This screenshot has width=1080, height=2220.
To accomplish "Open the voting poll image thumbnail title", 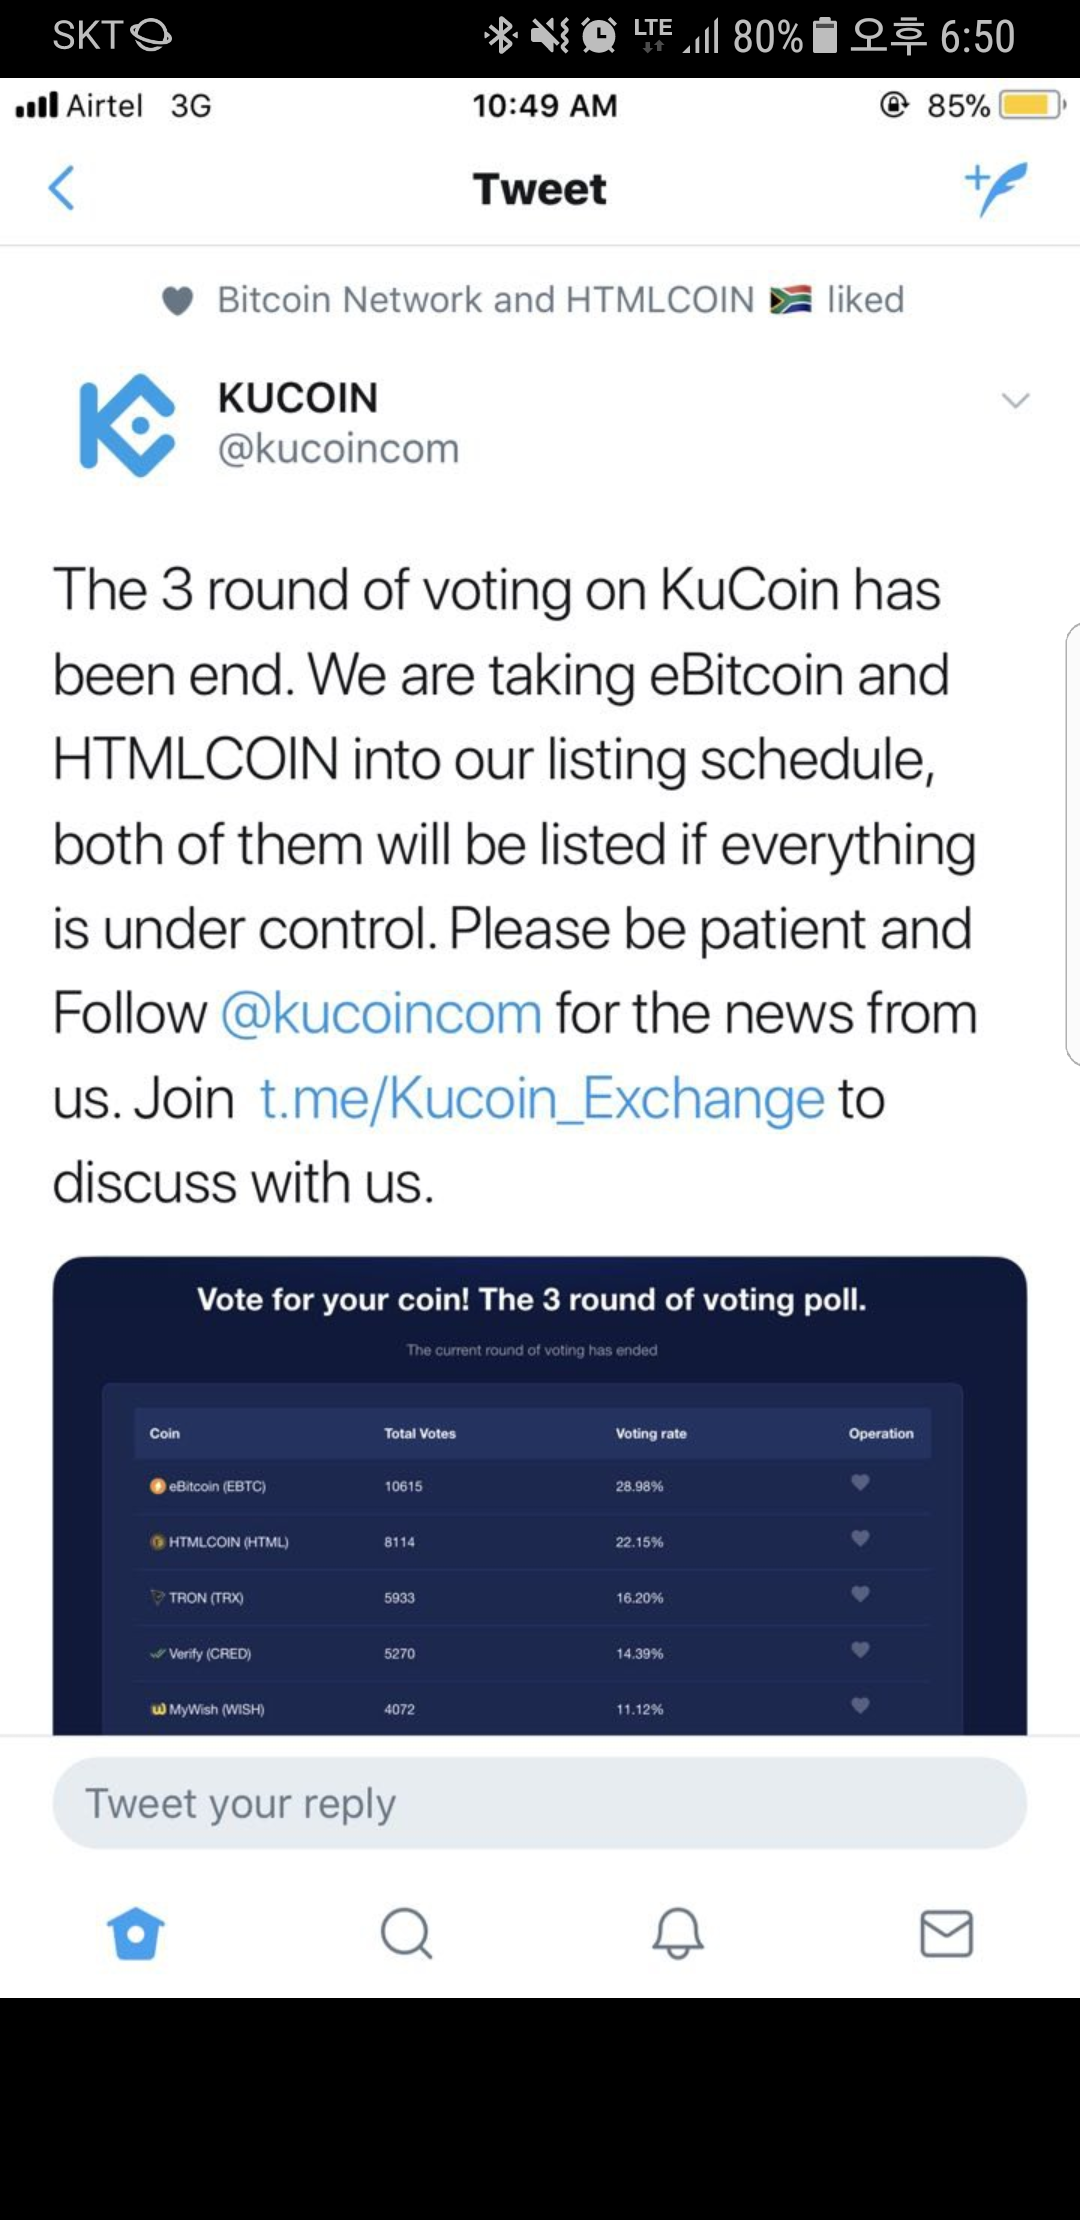I will click(x=531, y=1299).
